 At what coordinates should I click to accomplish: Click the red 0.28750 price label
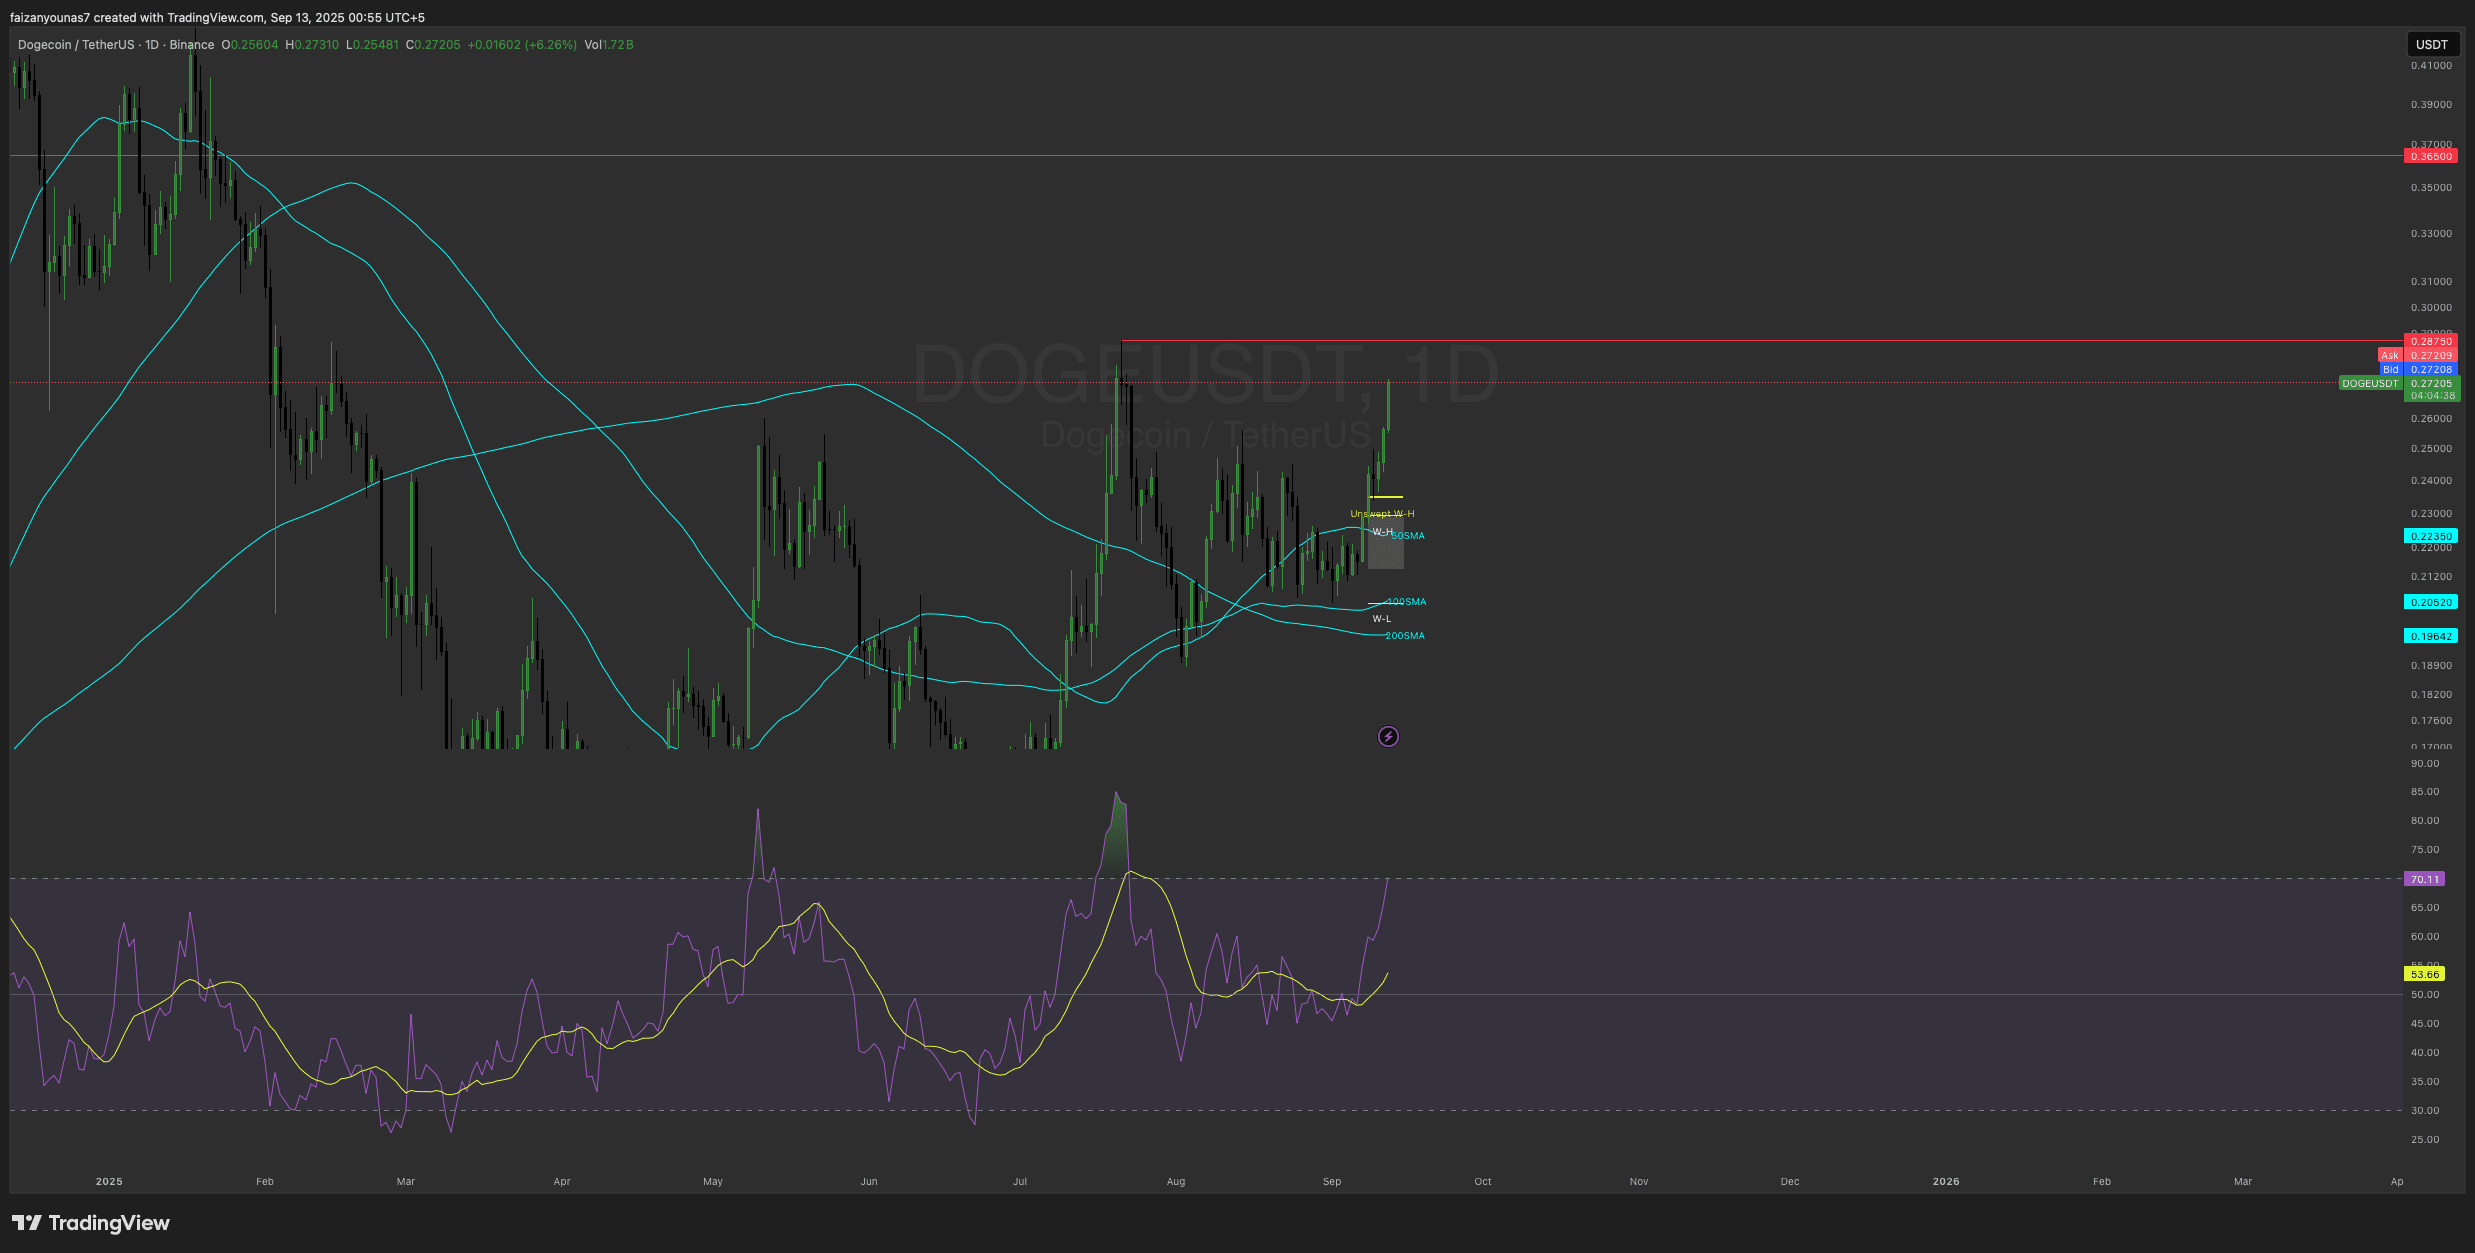(2430, 342)
